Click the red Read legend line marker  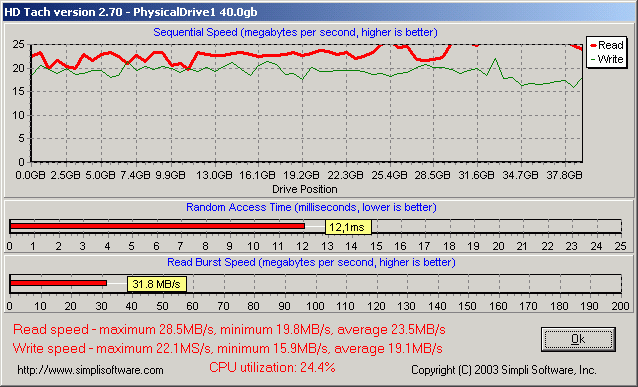(x=593, y=46)
